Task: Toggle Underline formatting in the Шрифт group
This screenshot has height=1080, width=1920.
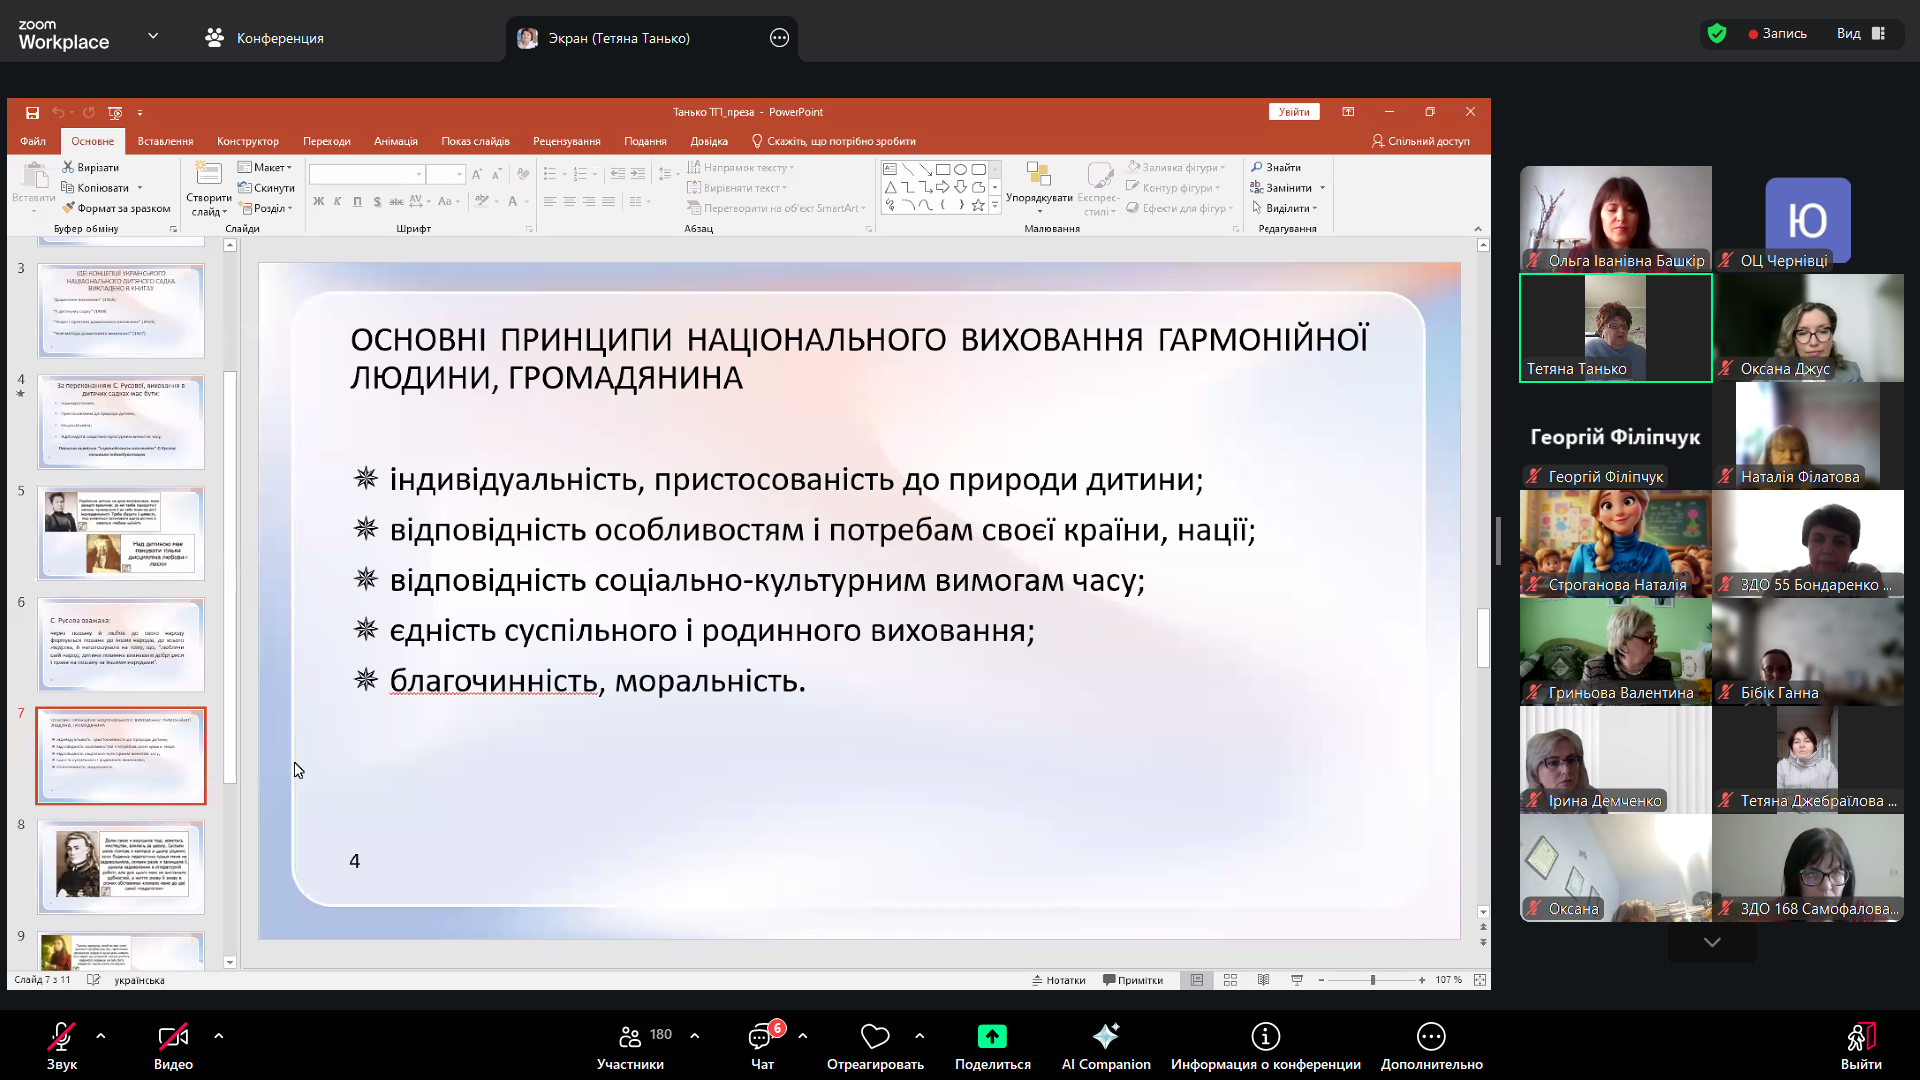Action: pyautogui.click(x=357, y=201)
